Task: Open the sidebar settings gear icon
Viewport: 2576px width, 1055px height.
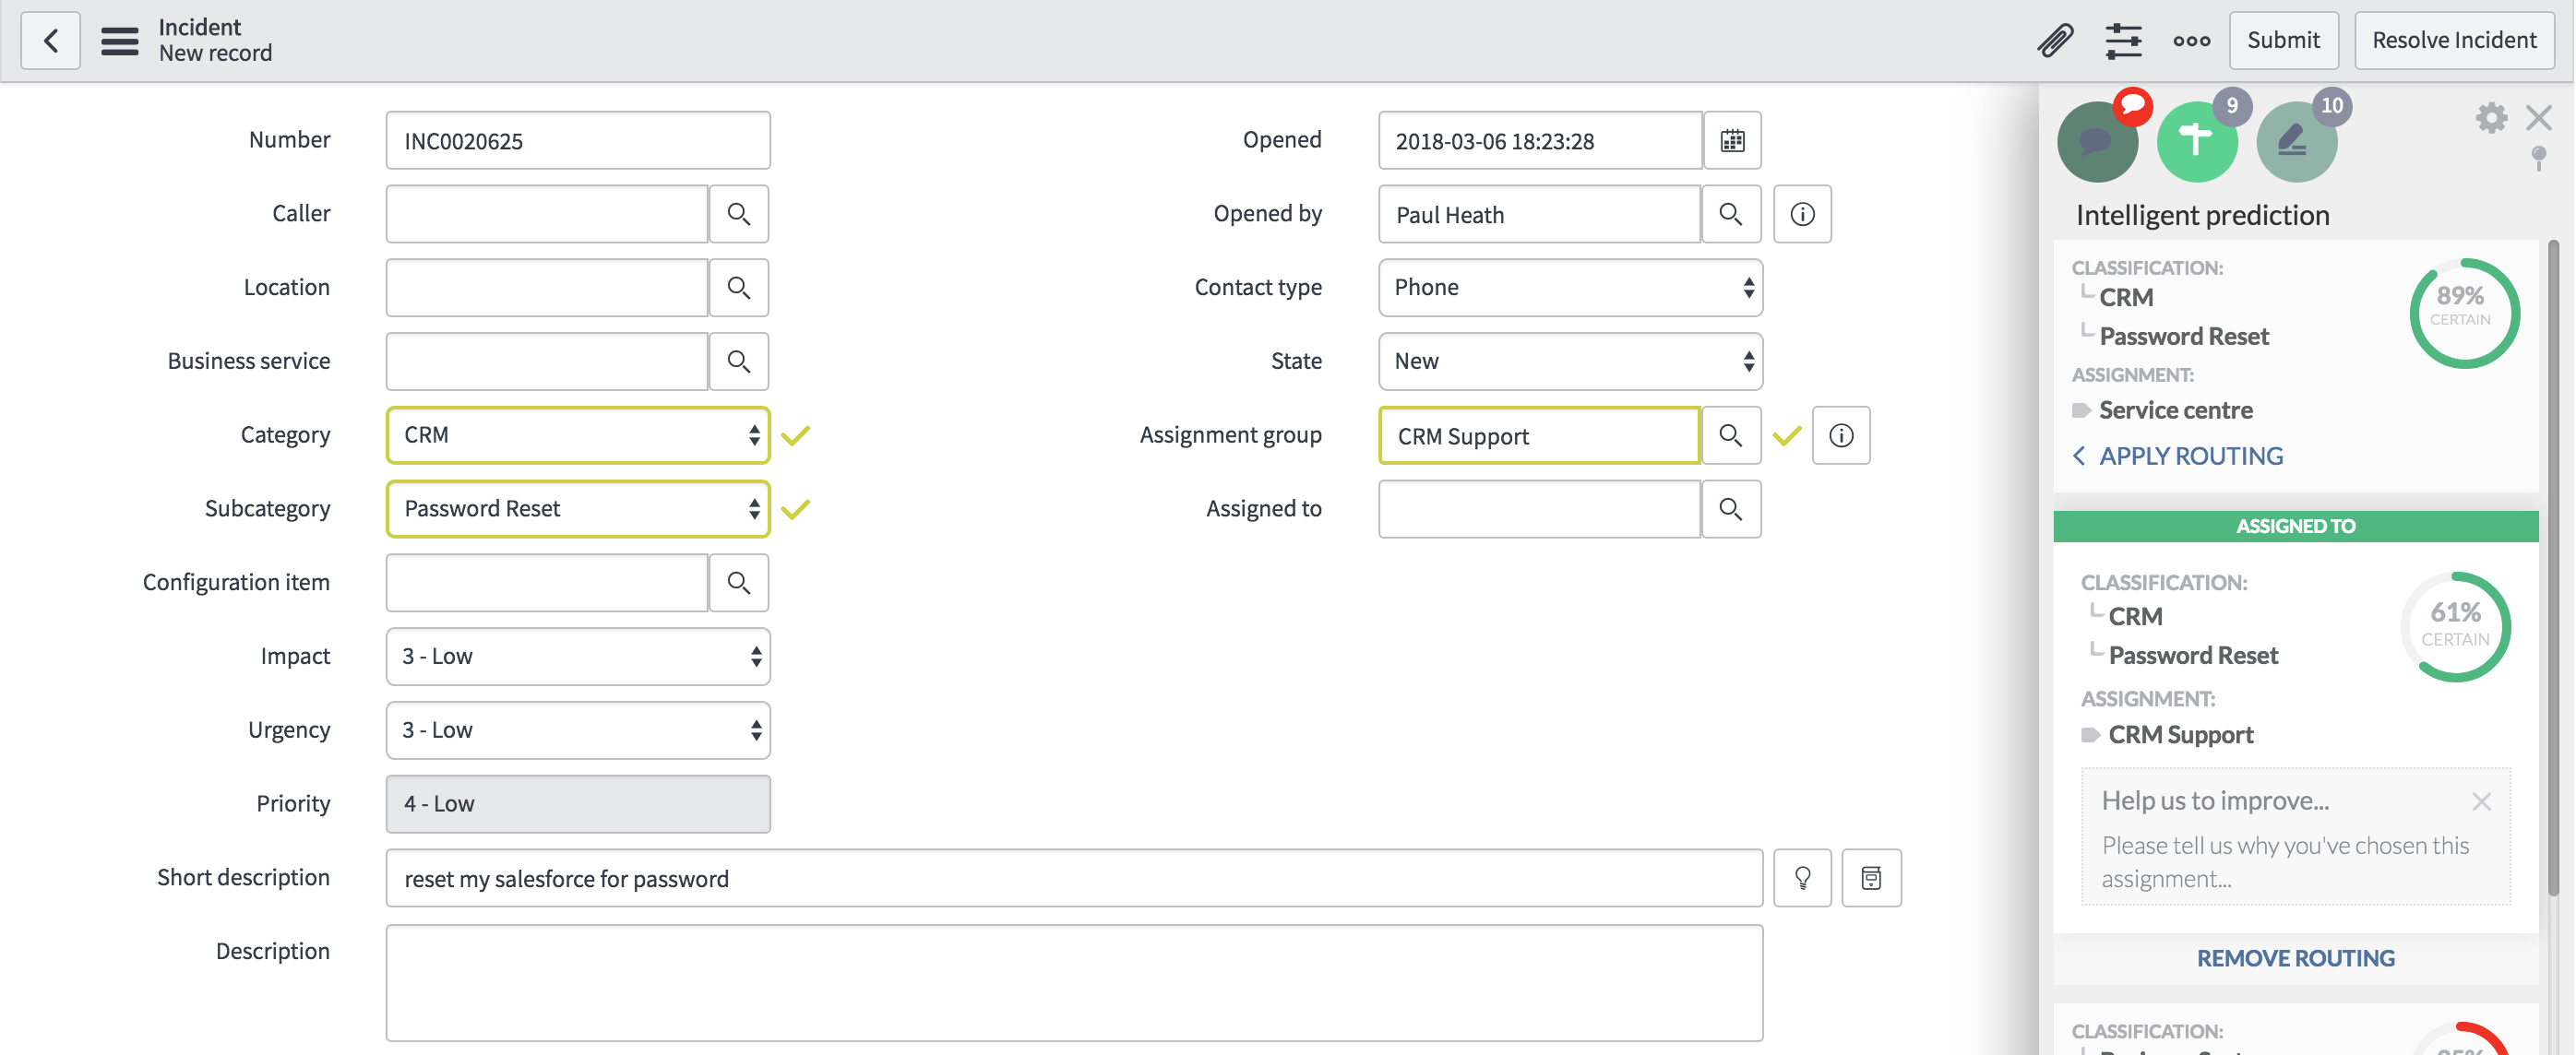Action: pos(2490,118)
